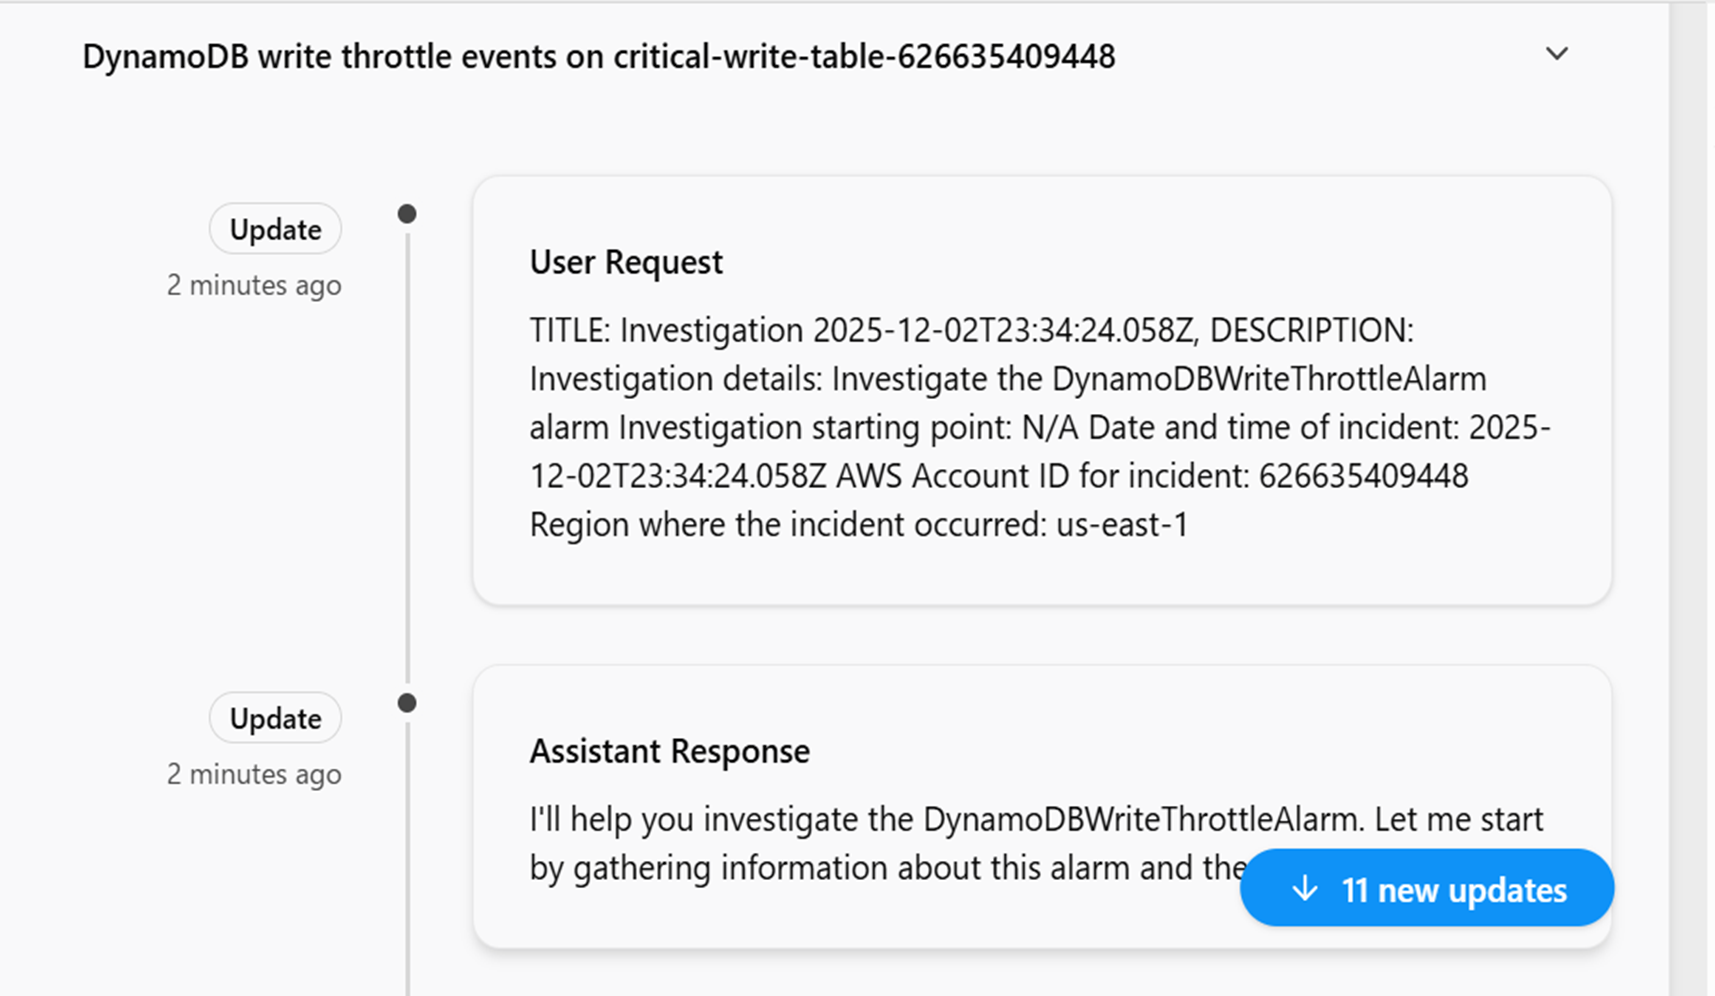Collapse the investigation header chevron

pyautogui.click(x=1556, y=54)
